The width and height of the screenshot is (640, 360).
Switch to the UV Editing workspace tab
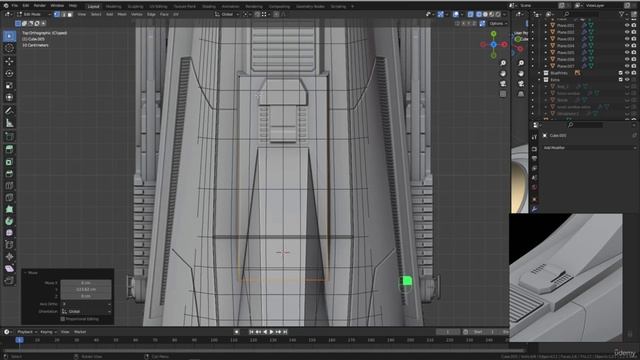coord(158,6)
